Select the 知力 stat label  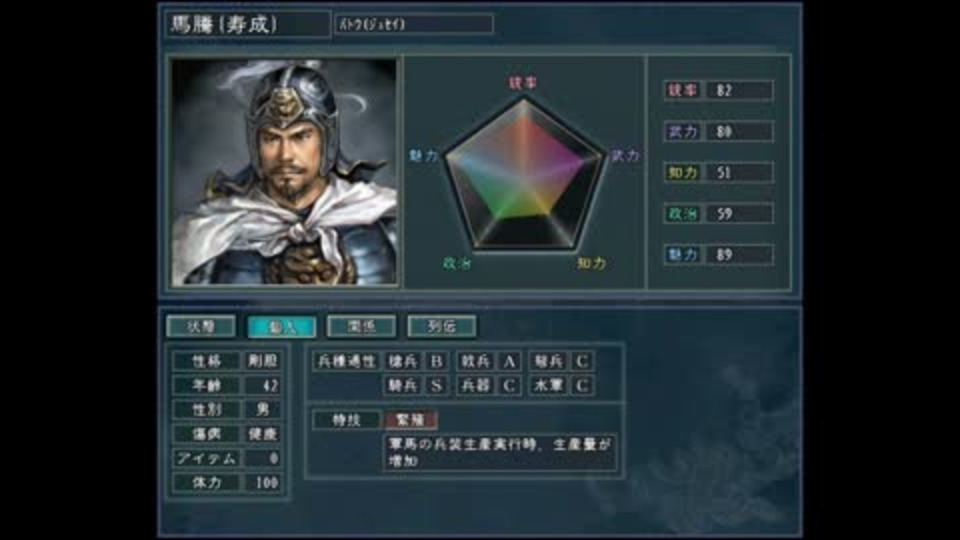point(682,173)
